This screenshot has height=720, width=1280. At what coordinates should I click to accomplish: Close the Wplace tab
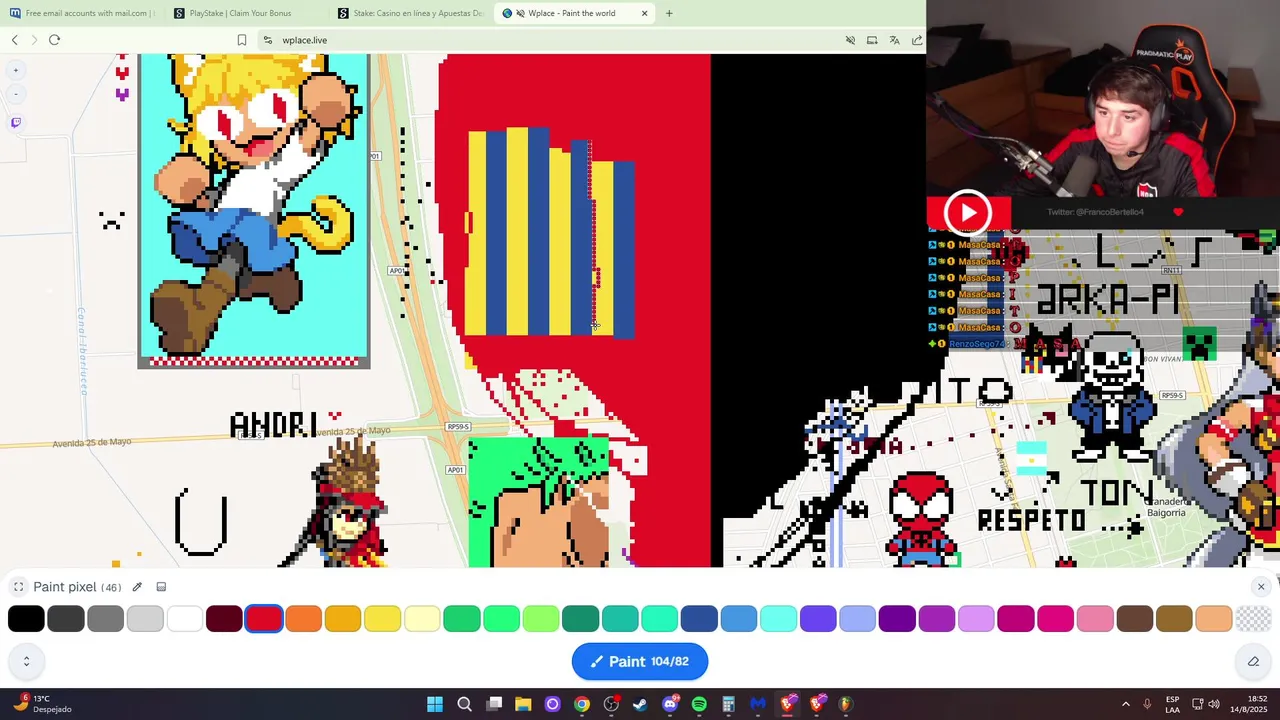(x=644, y=13)
